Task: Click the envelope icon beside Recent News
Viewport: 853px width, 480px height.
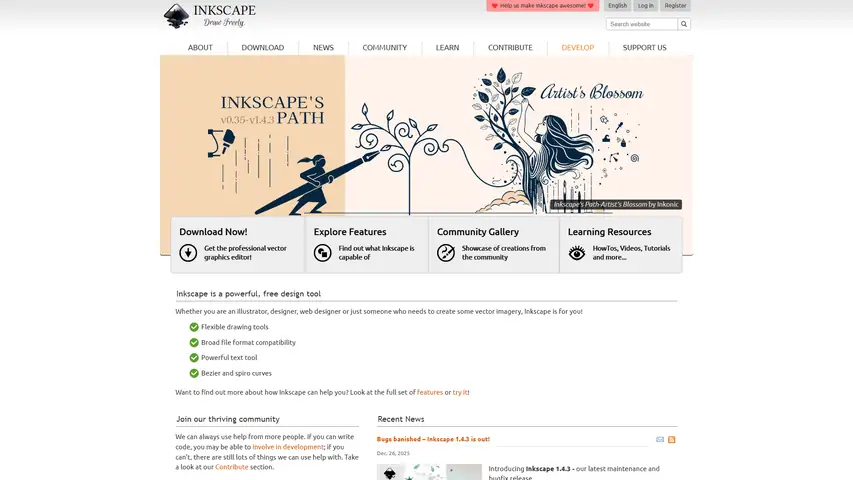Action: 660,439
